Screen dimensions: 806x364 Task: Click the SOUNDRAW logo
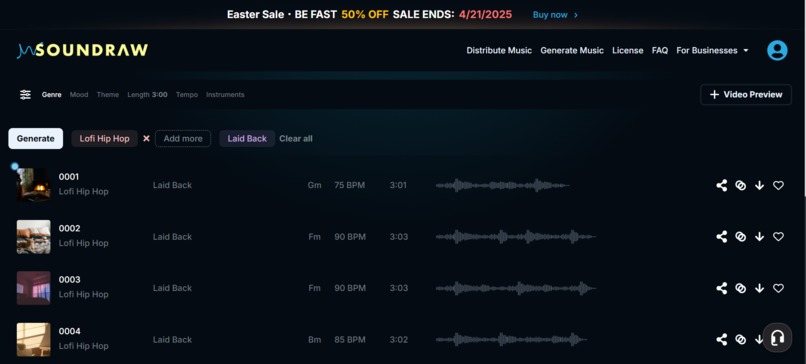click(x=82, y=50)
